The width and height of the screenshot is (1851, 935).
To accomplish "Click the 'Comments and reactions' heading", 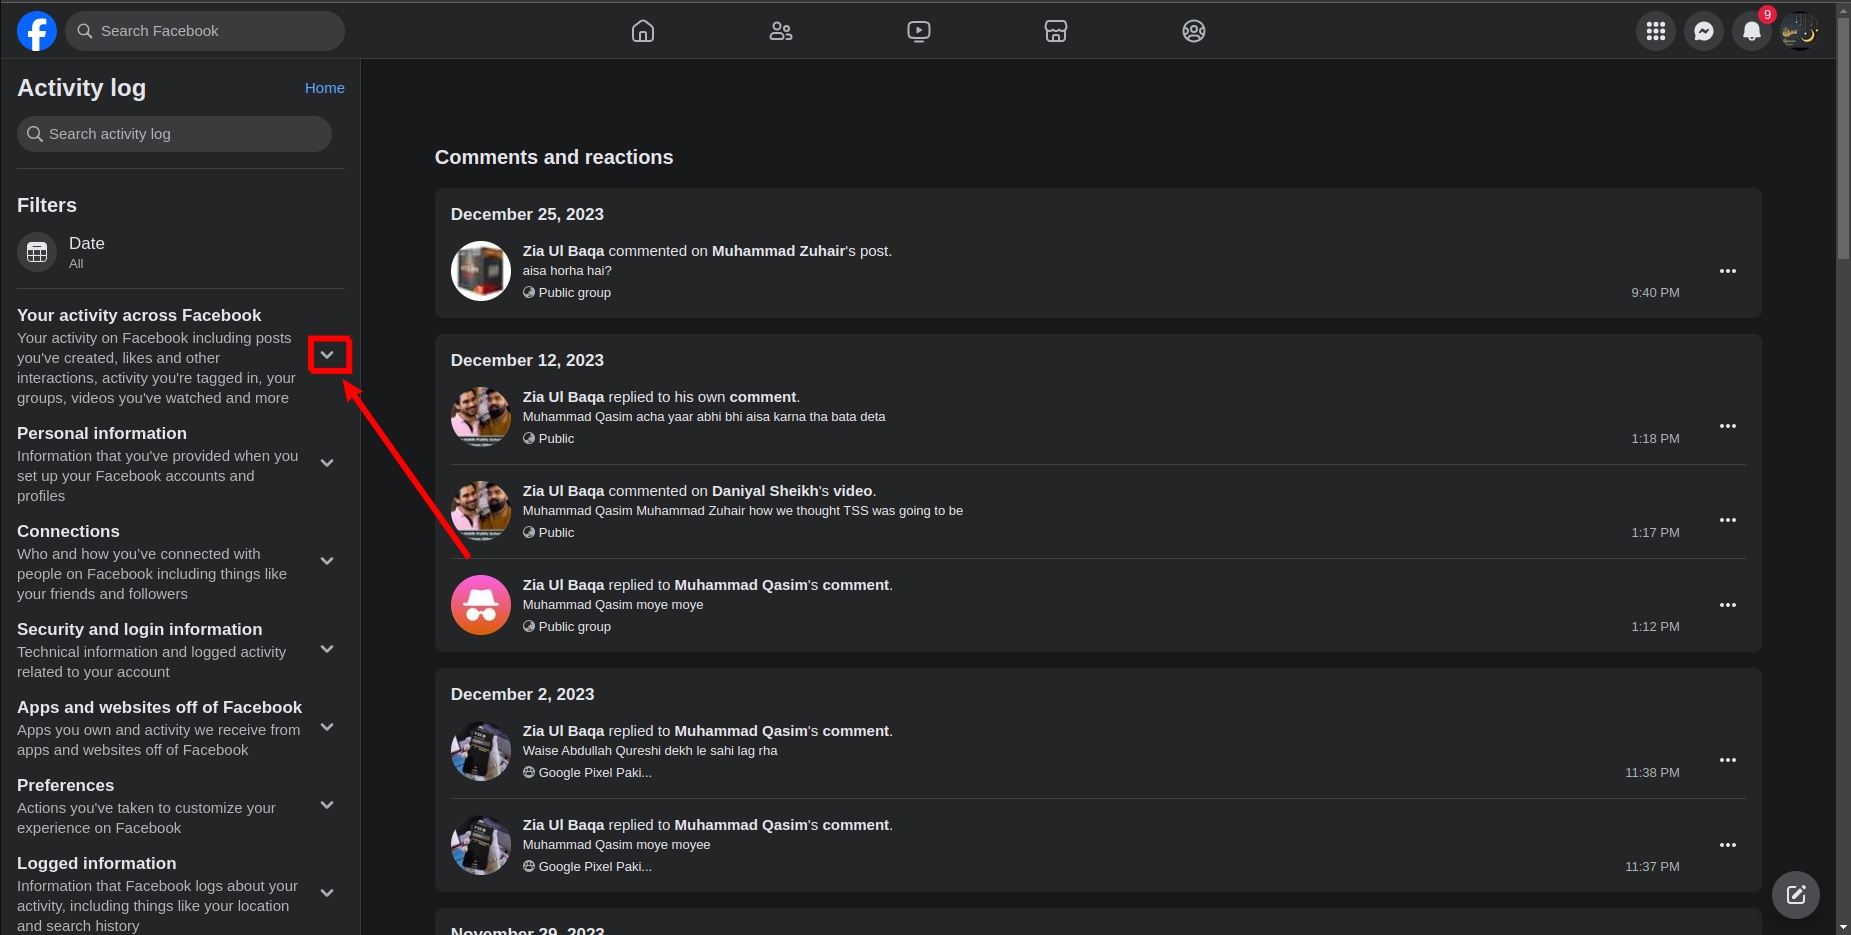I will pos(554,157).
